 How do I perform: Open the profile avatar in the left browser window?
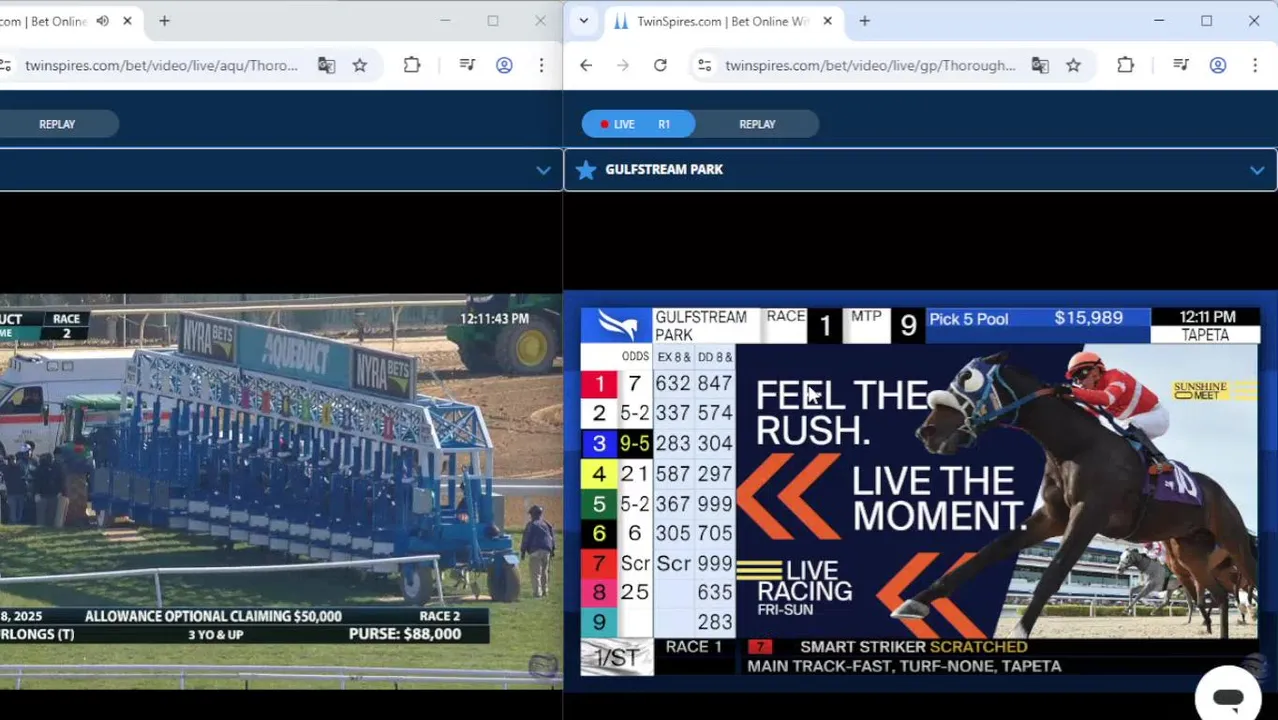[504, 65]
